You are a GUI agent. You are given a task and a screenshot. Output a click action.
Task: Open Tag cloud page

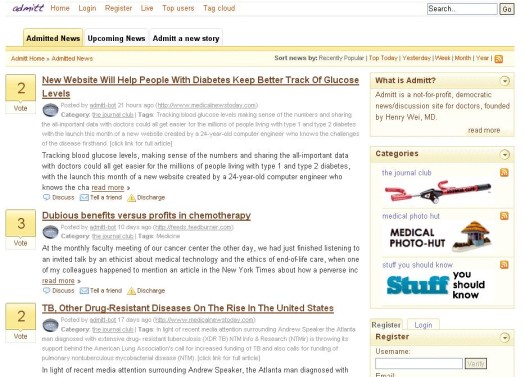(219, 8)
